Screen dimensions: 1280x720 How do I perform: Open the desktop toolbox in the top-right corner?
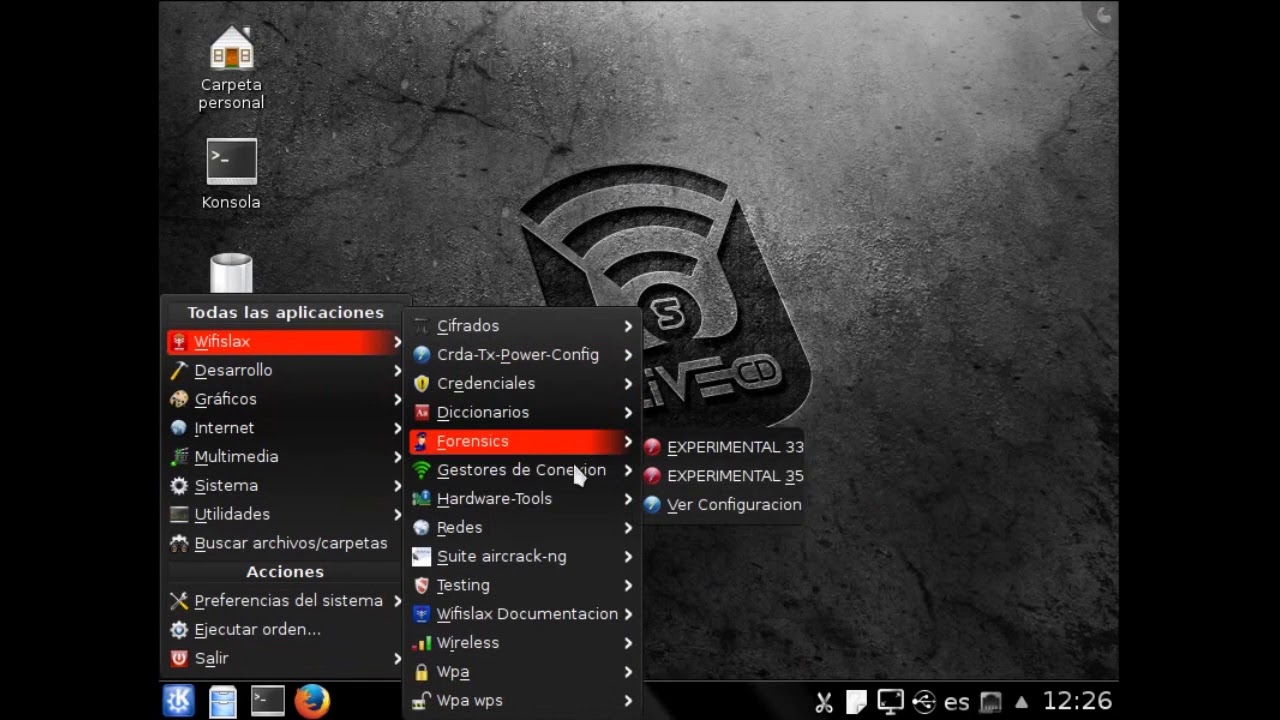[x=1100, y=17]
